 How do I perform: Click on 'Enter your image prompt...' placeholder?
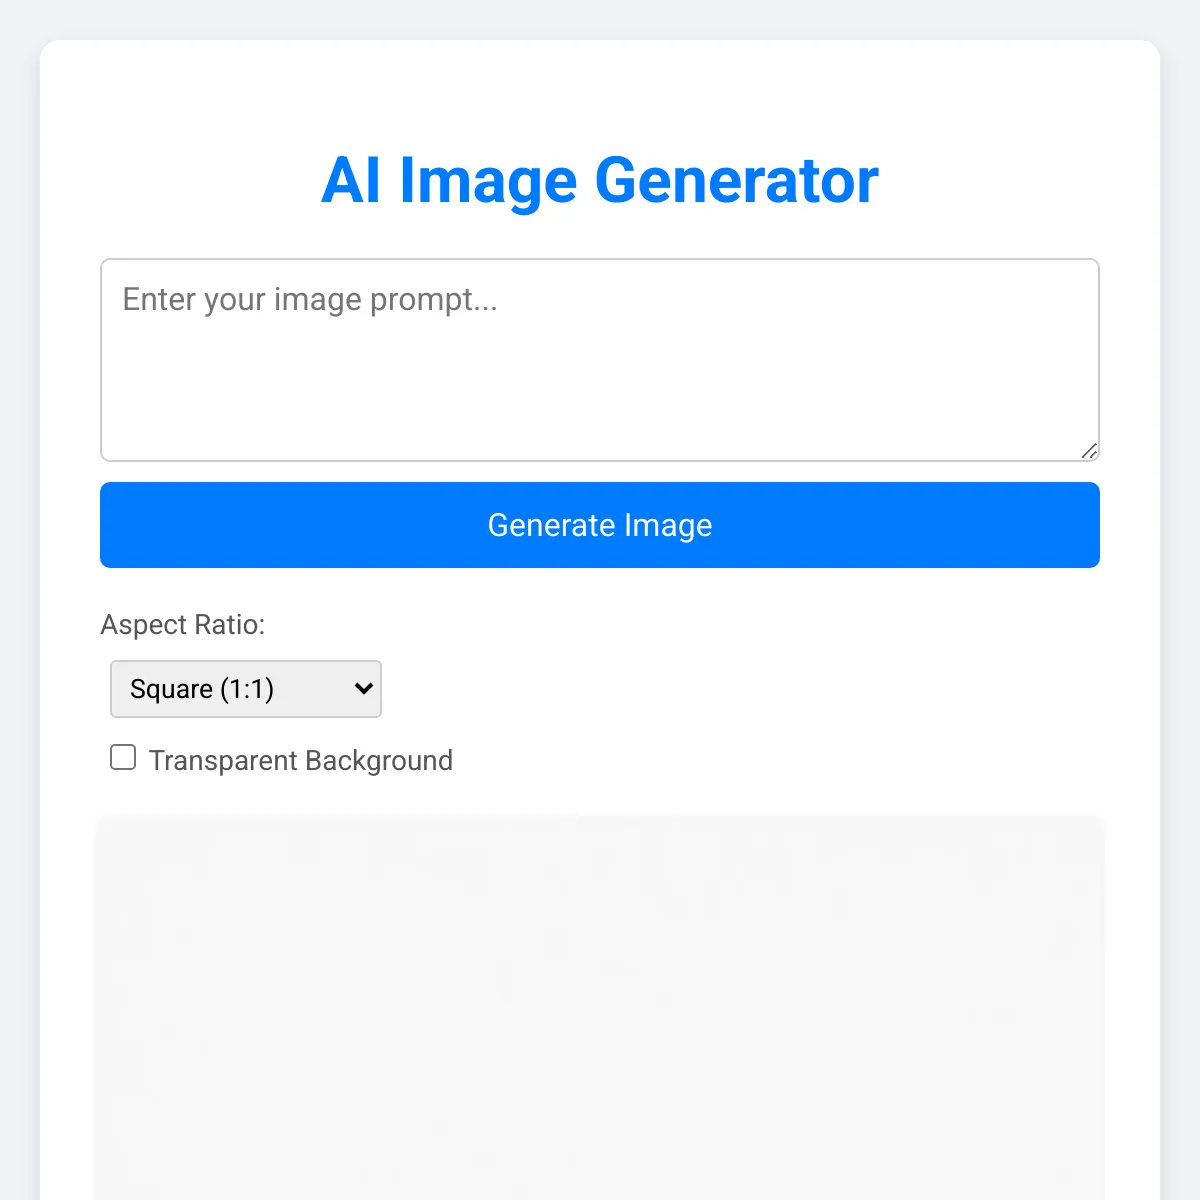[310, 300]
